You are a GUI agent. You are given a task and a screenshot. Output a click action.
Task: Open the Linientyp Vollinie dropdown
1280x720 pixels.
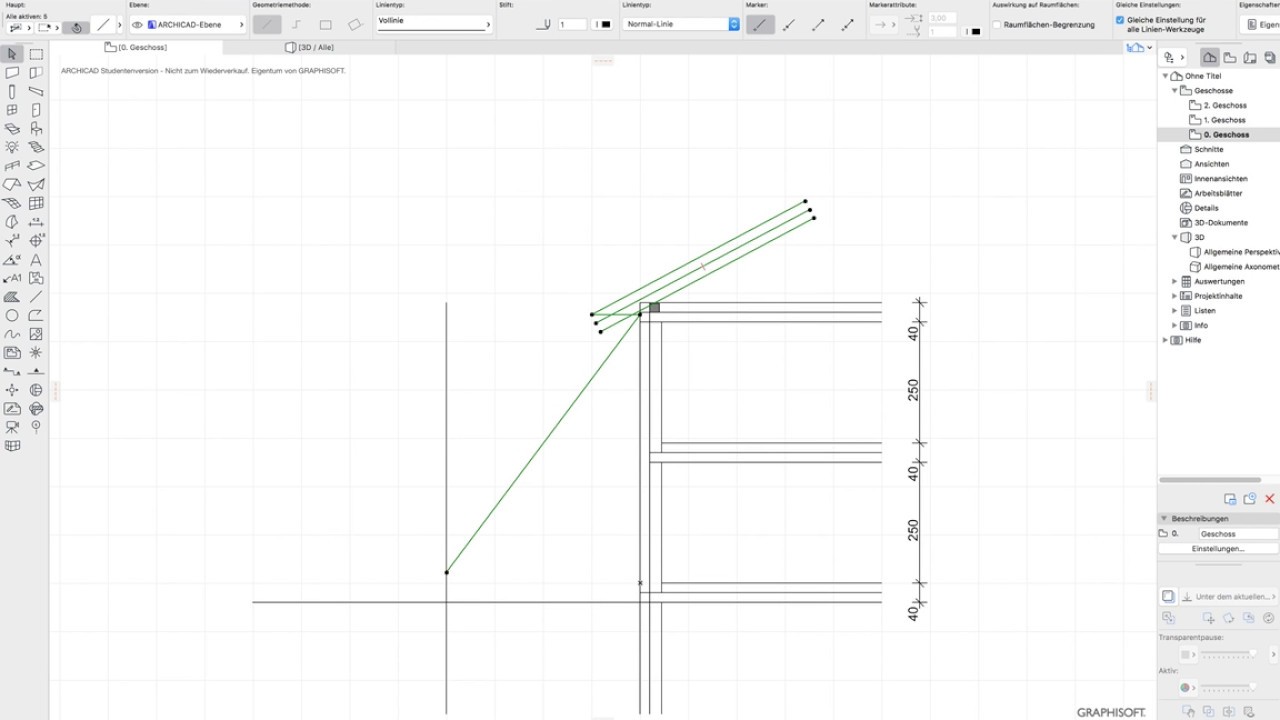435,24
